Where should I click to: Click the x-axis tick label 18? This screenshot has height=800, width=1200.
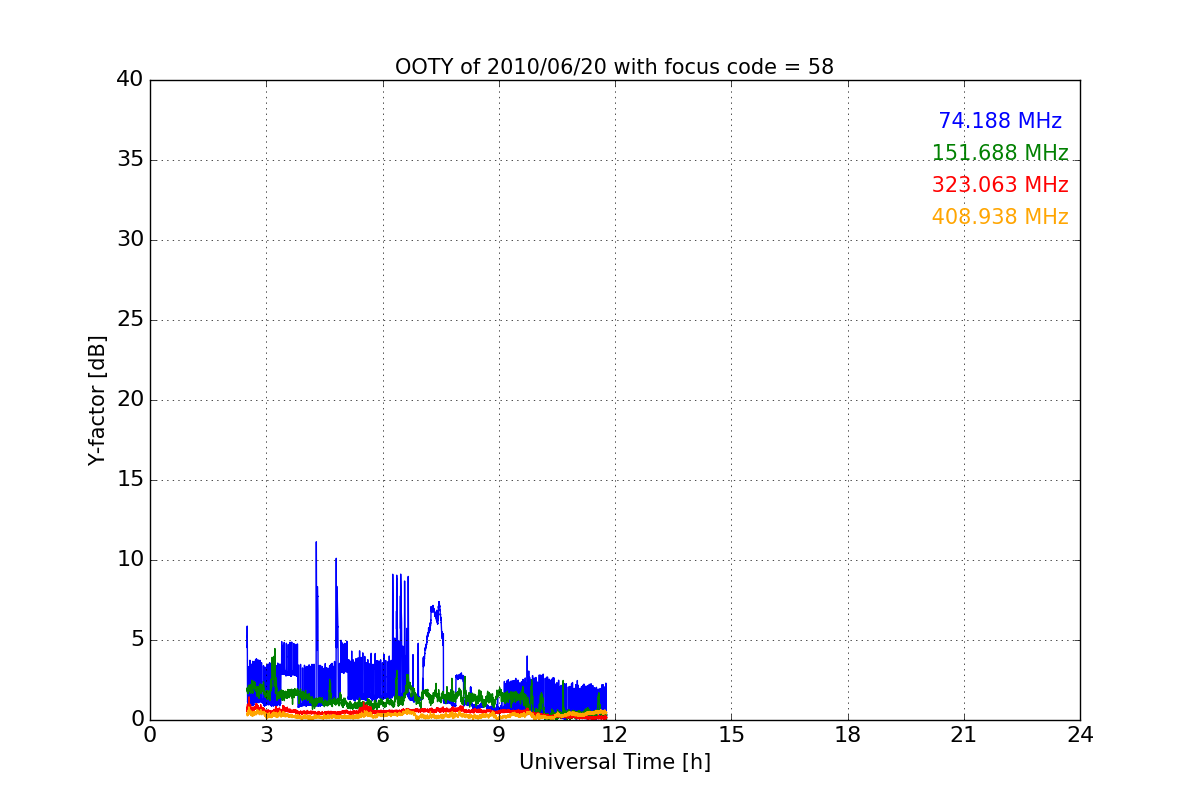[848, 735]
